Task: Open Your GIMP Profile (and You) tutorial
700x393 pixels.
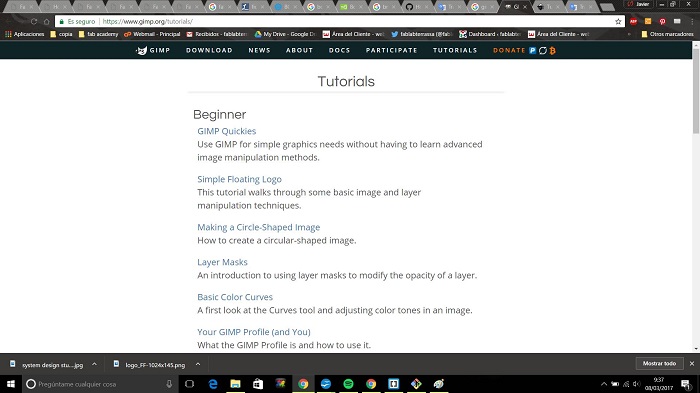Action: pos(254,332)
